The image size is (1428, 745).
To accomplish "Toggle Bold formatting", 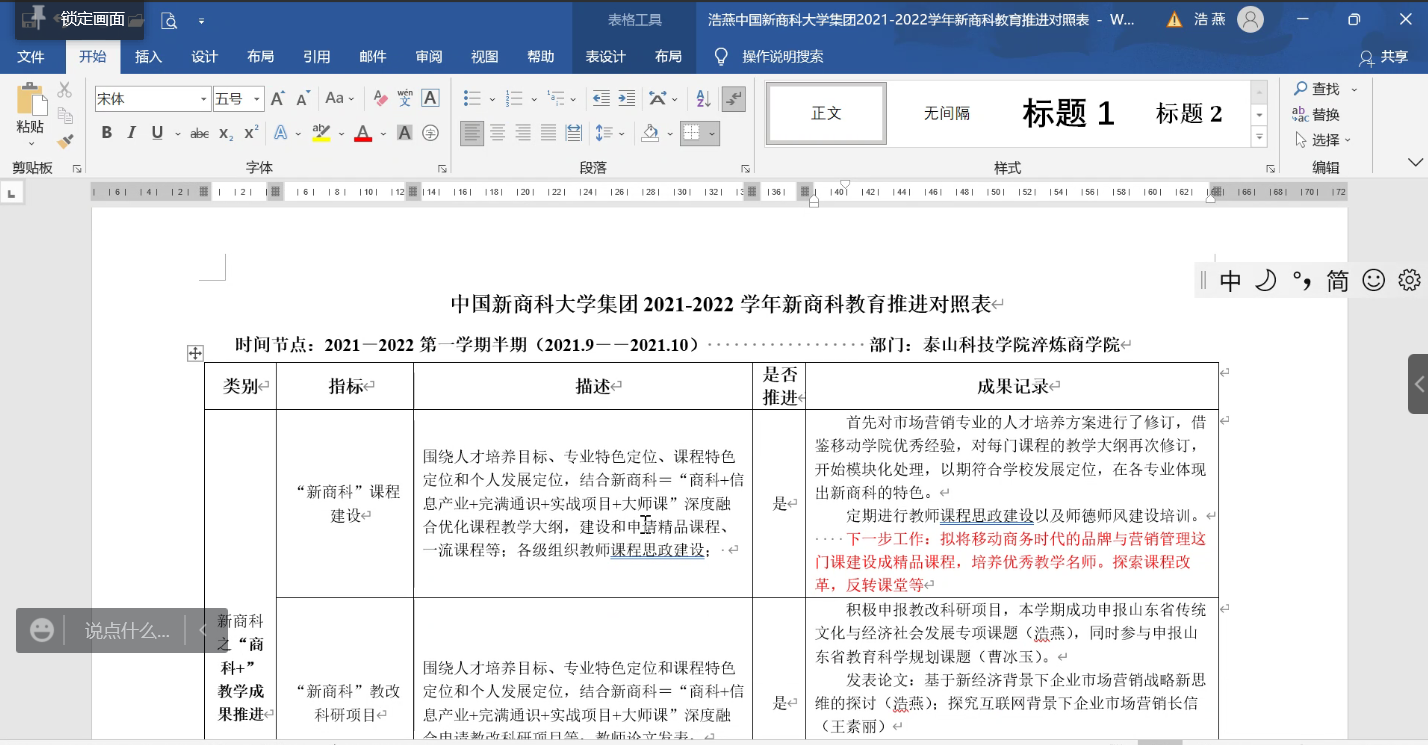I will (107, 132).
